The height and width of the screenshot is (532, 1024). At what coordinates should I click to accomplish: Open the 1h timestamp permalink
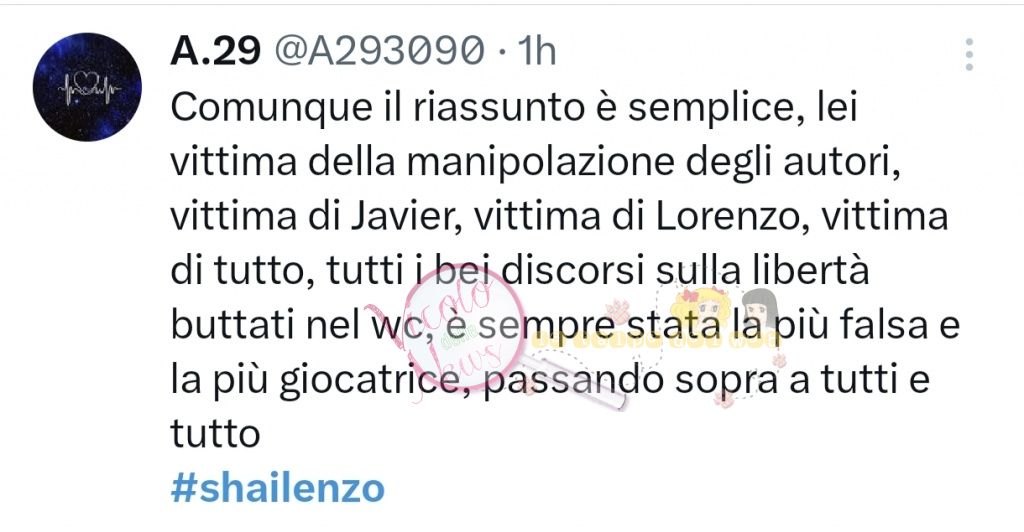pos(536,50)
